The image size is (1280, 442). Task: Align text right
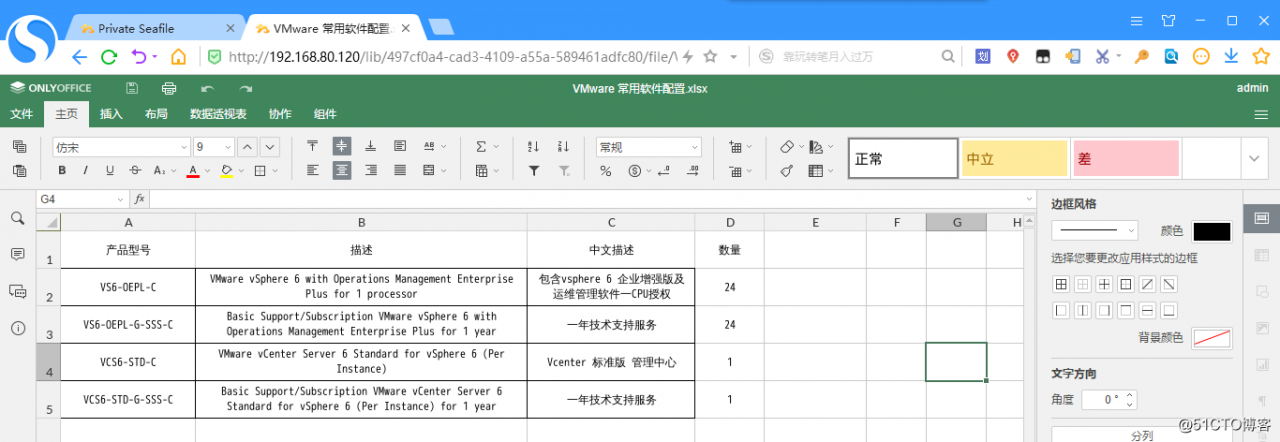(371, 171)
